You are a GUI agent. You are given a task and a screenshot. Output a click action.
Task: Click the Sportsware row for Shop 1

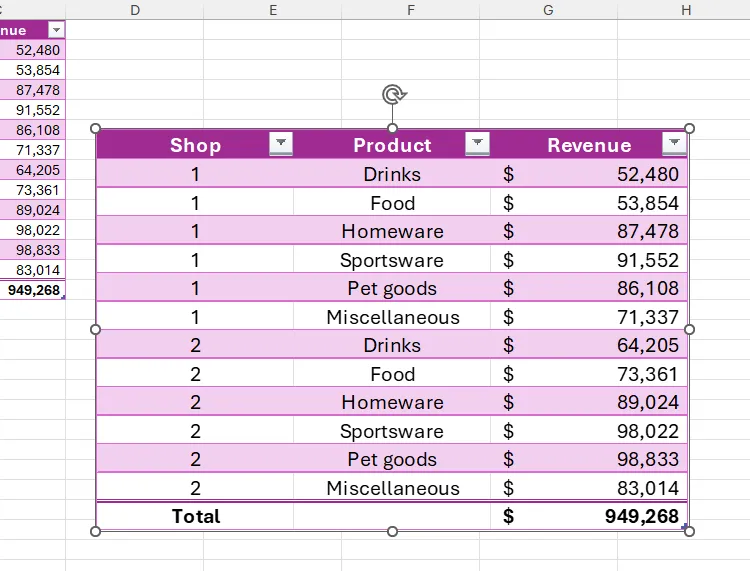tap(391, 260)
